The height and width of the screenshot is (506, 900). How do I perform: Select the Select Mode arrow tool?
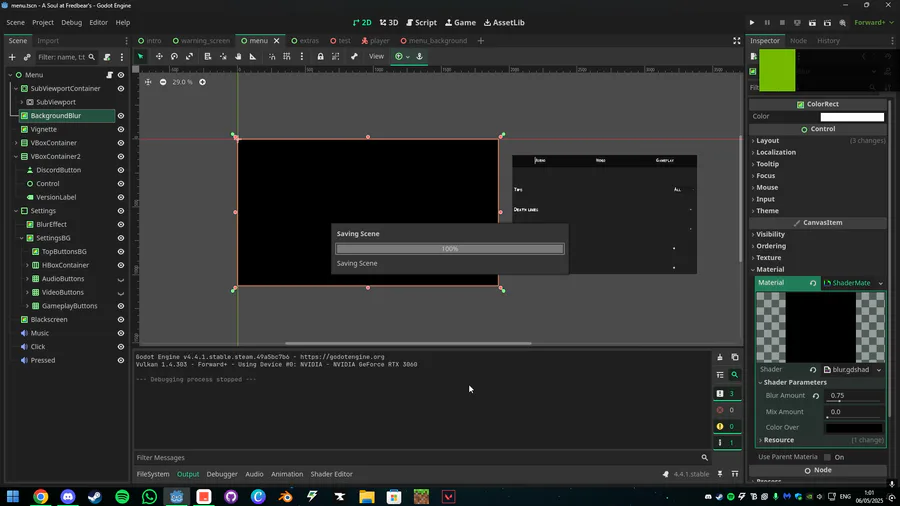point(141,56)
